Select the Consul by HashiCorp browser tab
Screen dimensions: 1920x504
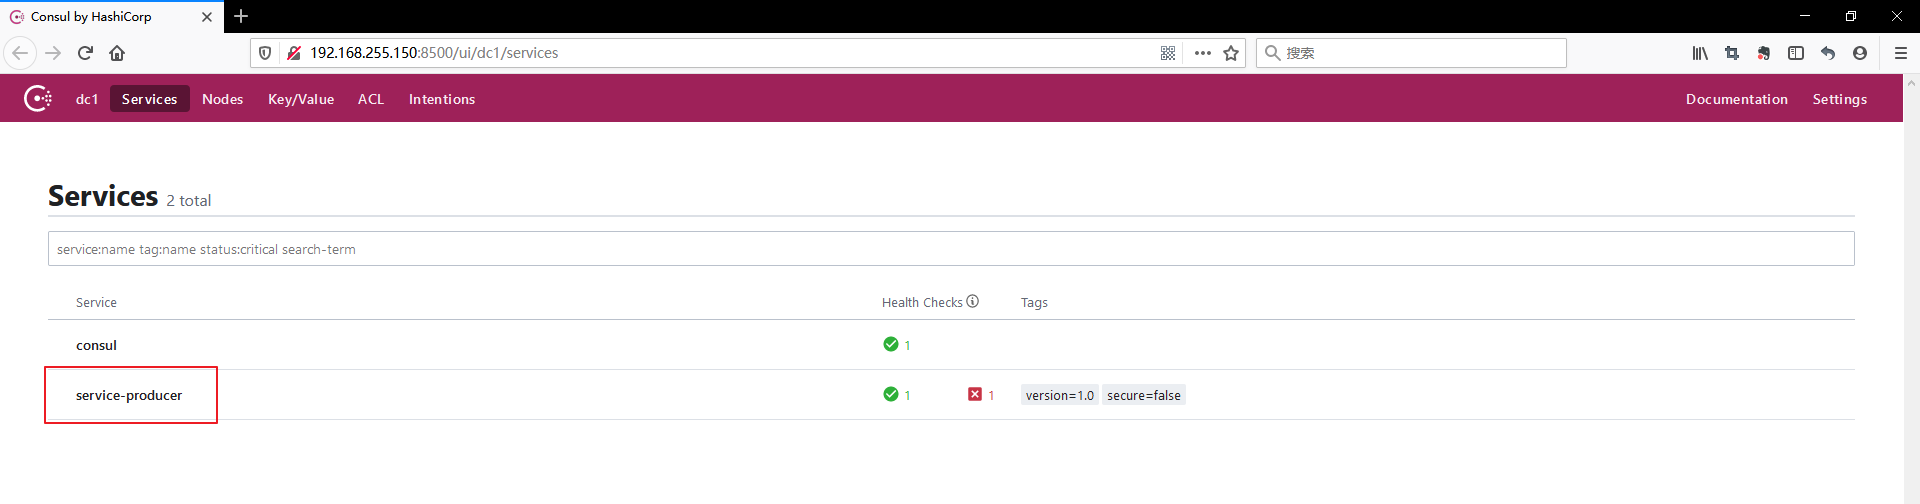pyautogui.click(x=111, y=17)
